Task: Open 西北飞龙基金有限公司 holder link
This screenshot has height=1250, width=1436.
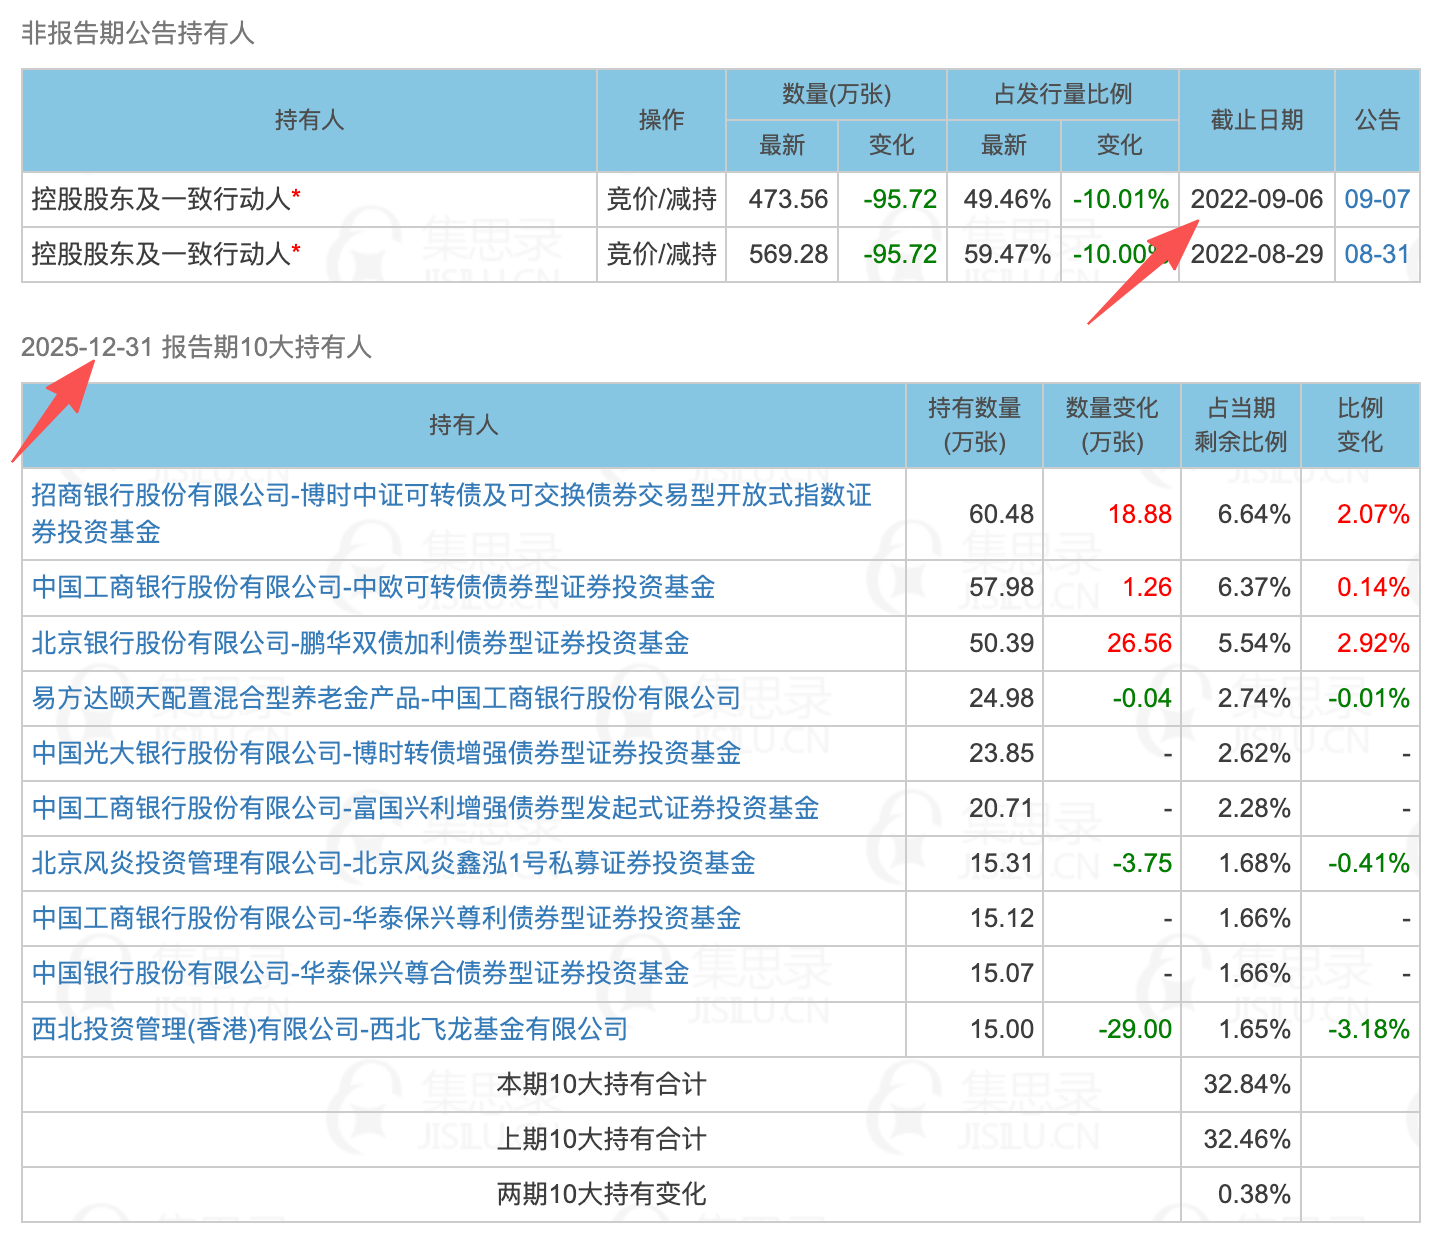Action: pos(330,1029)
